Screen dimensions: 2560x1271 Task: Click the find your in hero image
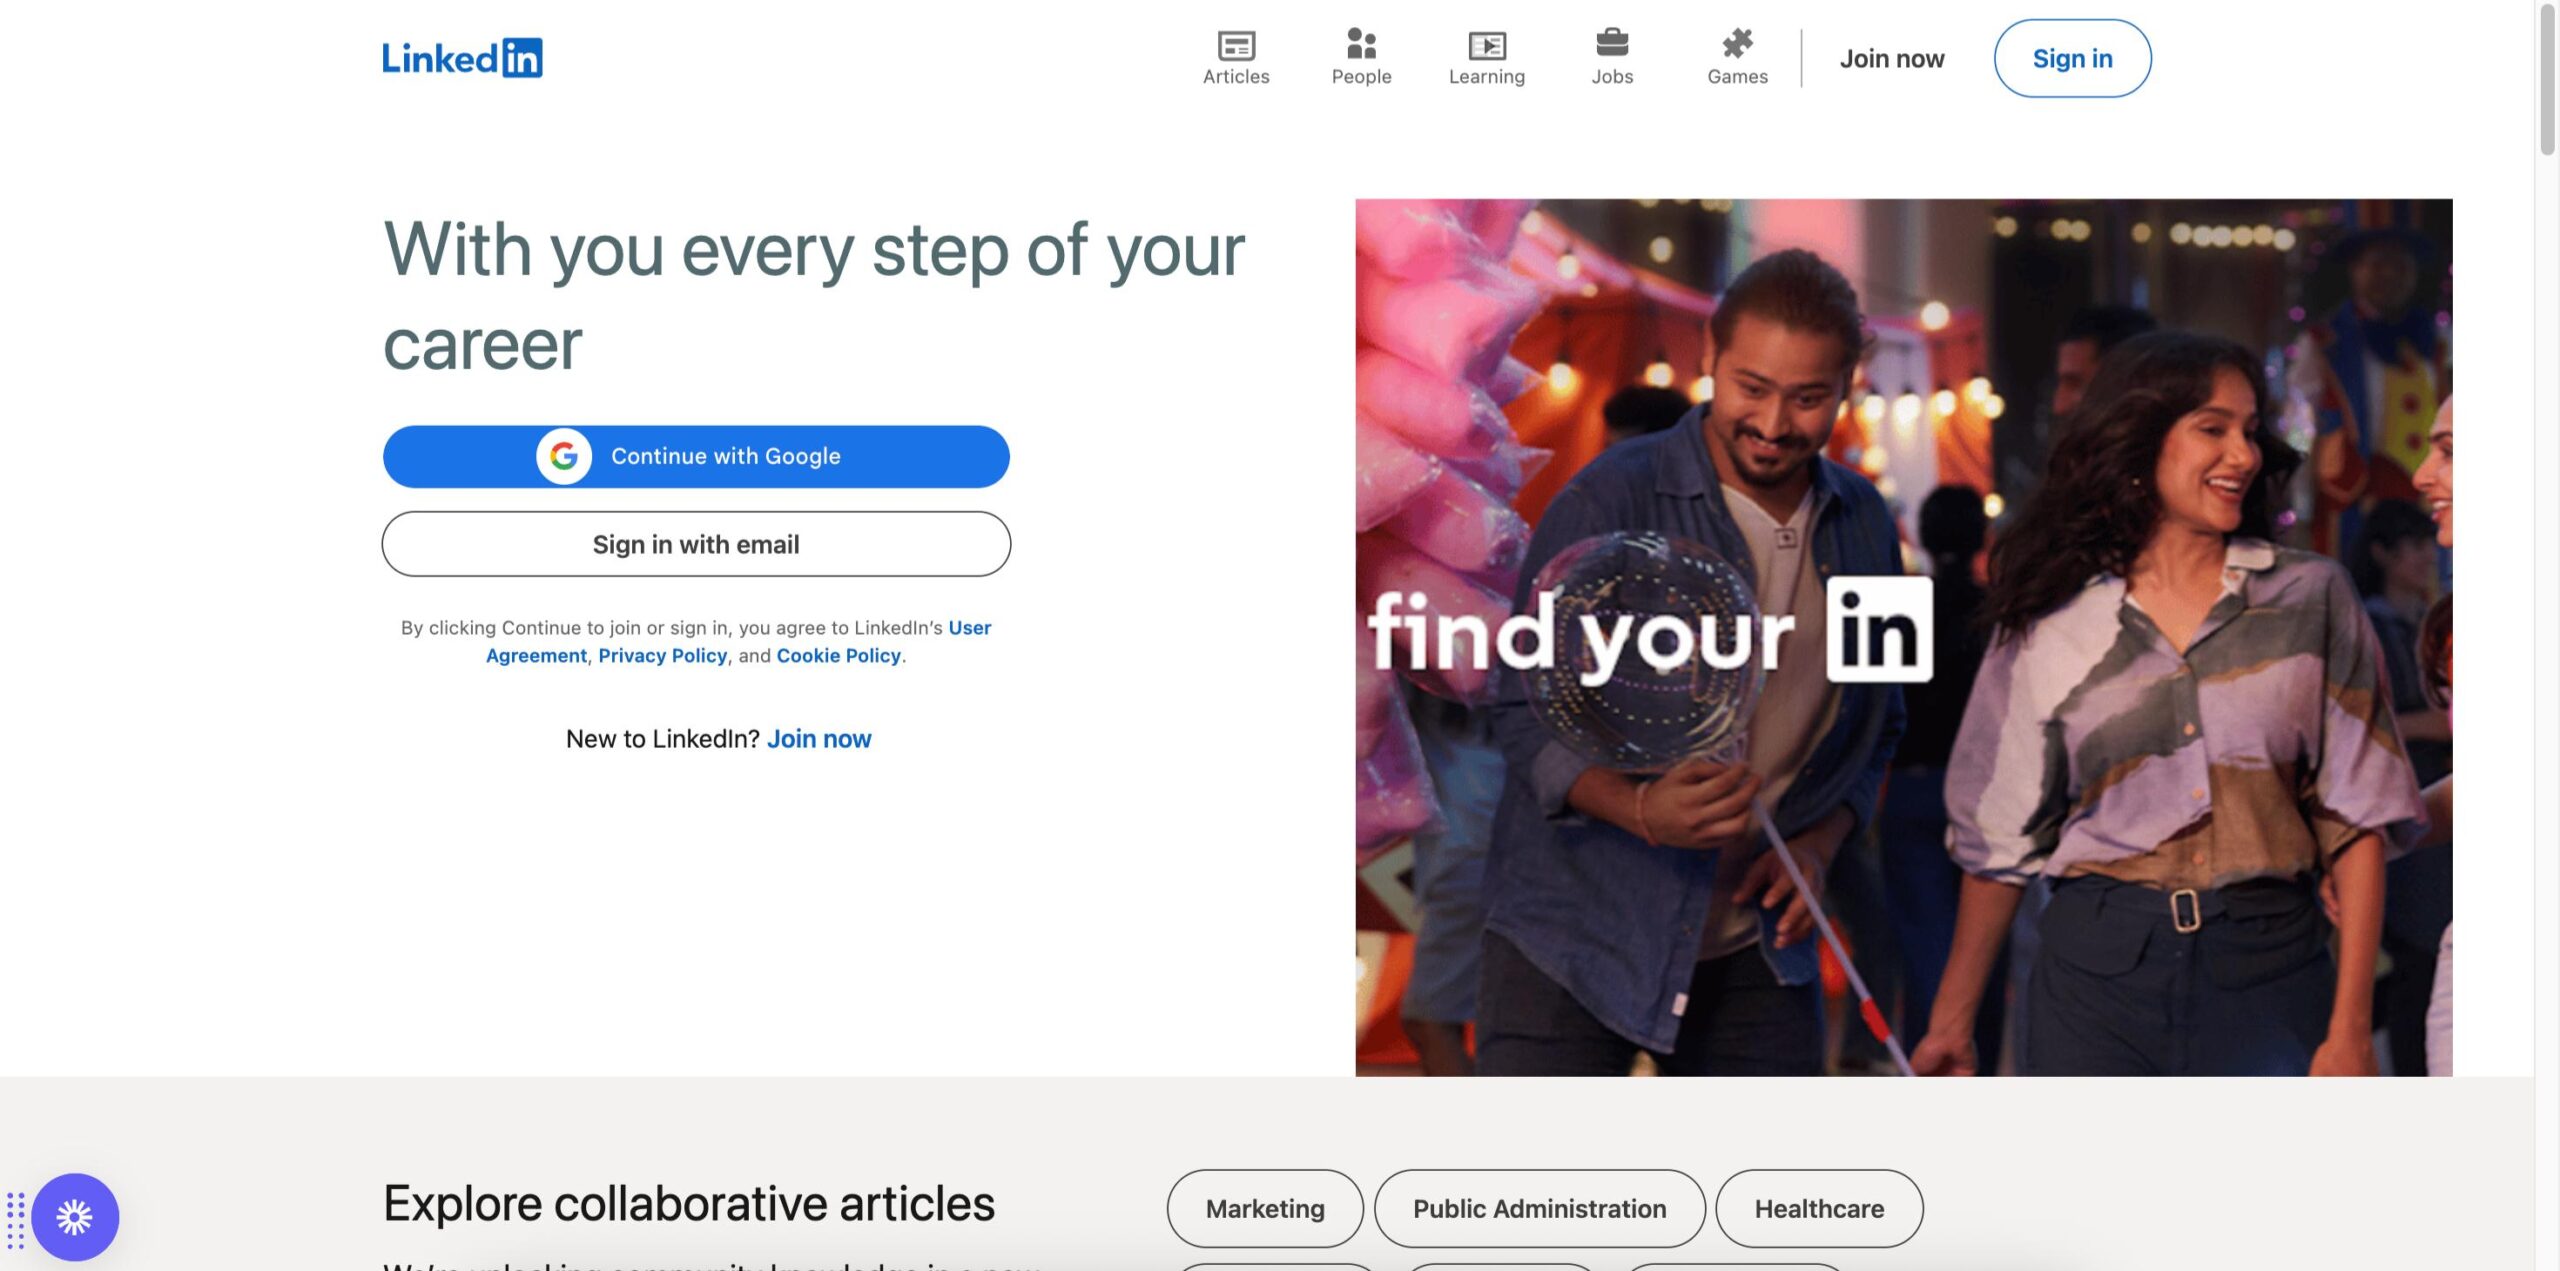tap(1903, 637)
